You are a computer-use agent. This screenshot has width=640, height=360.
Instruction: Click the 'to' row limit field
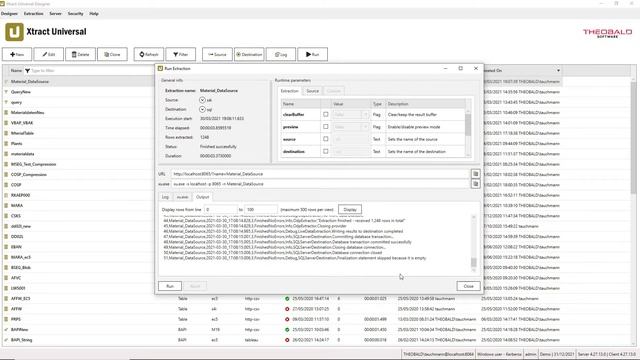261,209
